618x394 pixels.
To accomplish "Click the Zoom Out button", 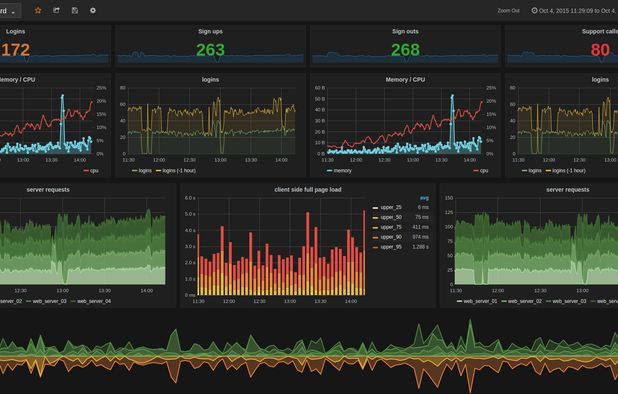I will pyautogui.click(x=508, y=11).
